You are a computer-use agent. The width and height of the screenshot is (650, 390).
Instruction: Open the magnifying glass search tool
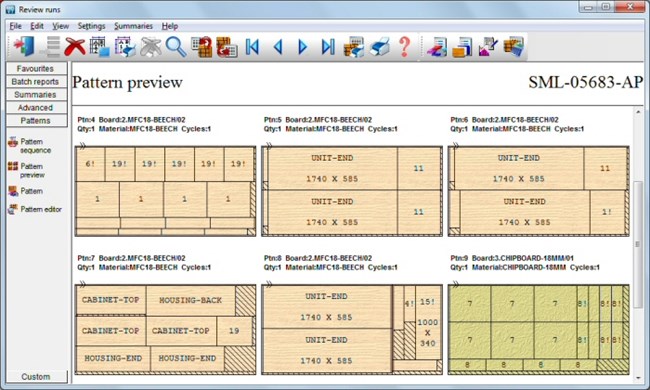click(x=176, y=46)
